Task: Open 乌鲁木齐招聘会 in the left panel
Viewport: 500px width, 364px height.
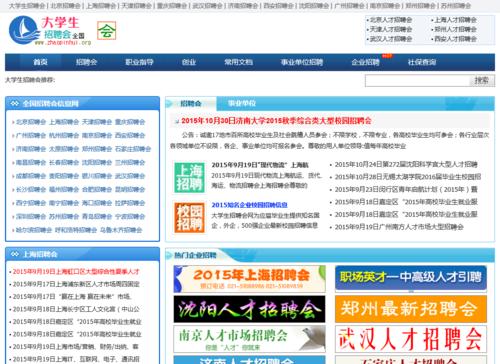Action: click(121, 230)
